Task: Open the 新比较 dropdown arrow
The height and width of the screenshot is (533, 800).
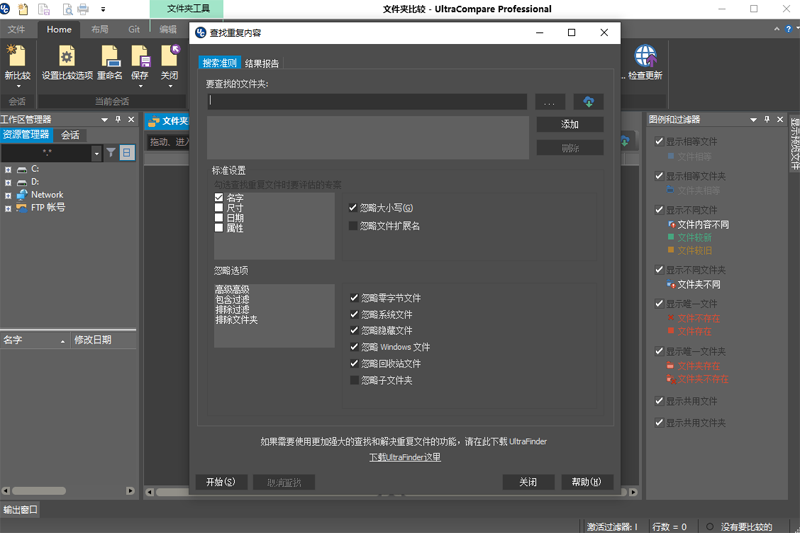Action: pos(18,86)
